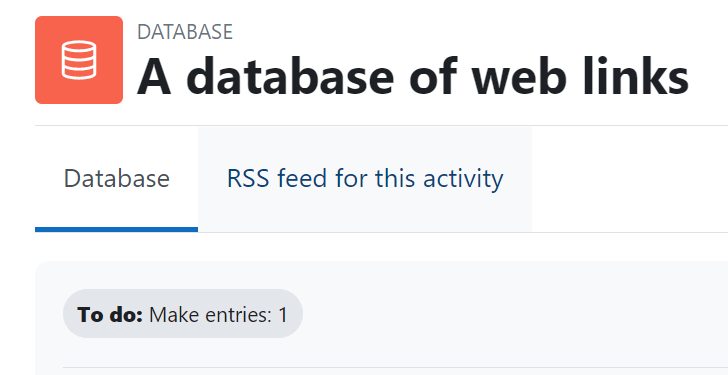Viewport: 728px width, 375px height.
Task: Click the letter 'A' starting the title
Action: (x=154, y=76)
